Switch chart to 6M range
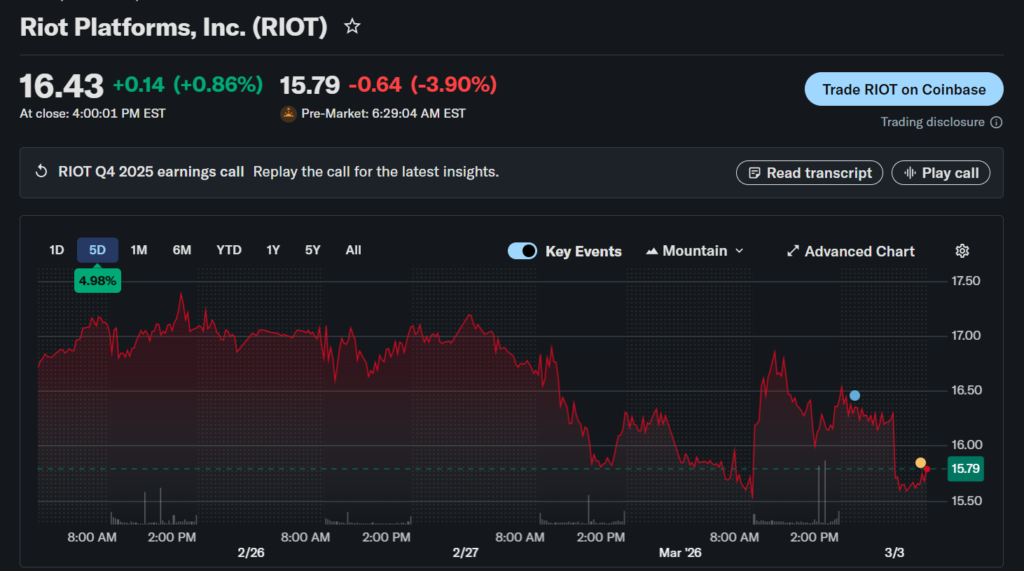This screenshot has width=1024, height=571. coord(182,250)
